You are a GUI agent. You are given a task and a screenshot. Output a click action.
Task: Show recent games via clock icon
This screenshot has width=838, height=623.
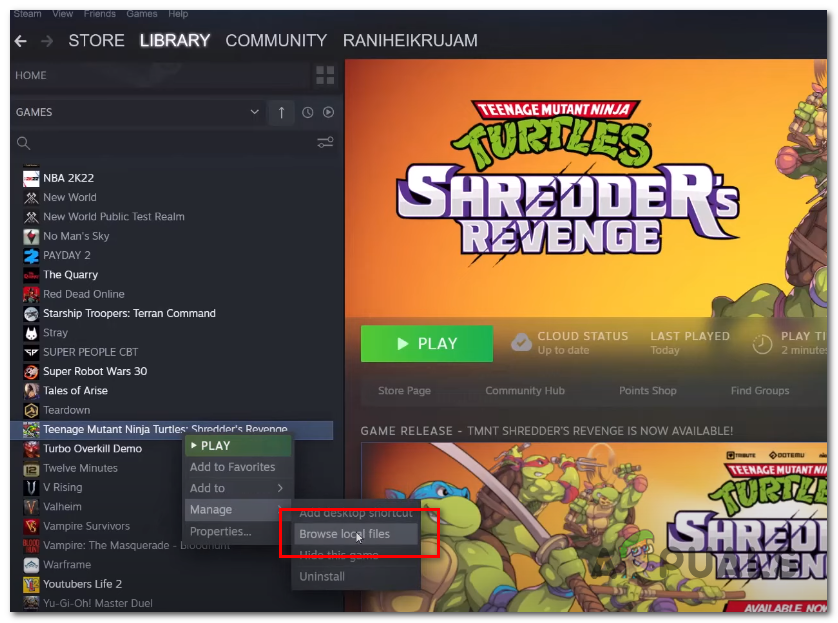click(x=307, y=112)
